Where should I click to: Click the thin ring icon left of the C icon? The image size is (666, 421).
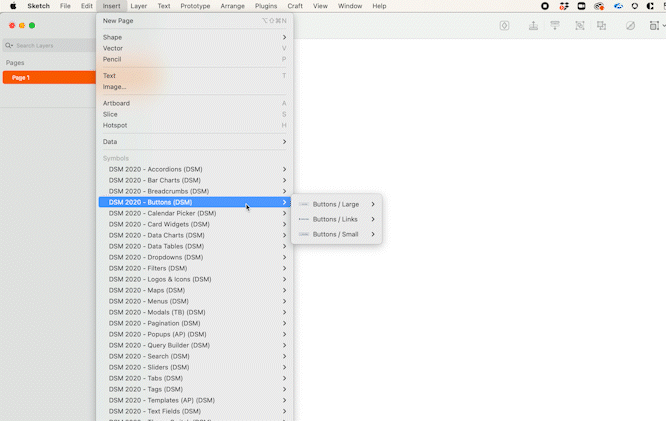click(x=635, y=6)
